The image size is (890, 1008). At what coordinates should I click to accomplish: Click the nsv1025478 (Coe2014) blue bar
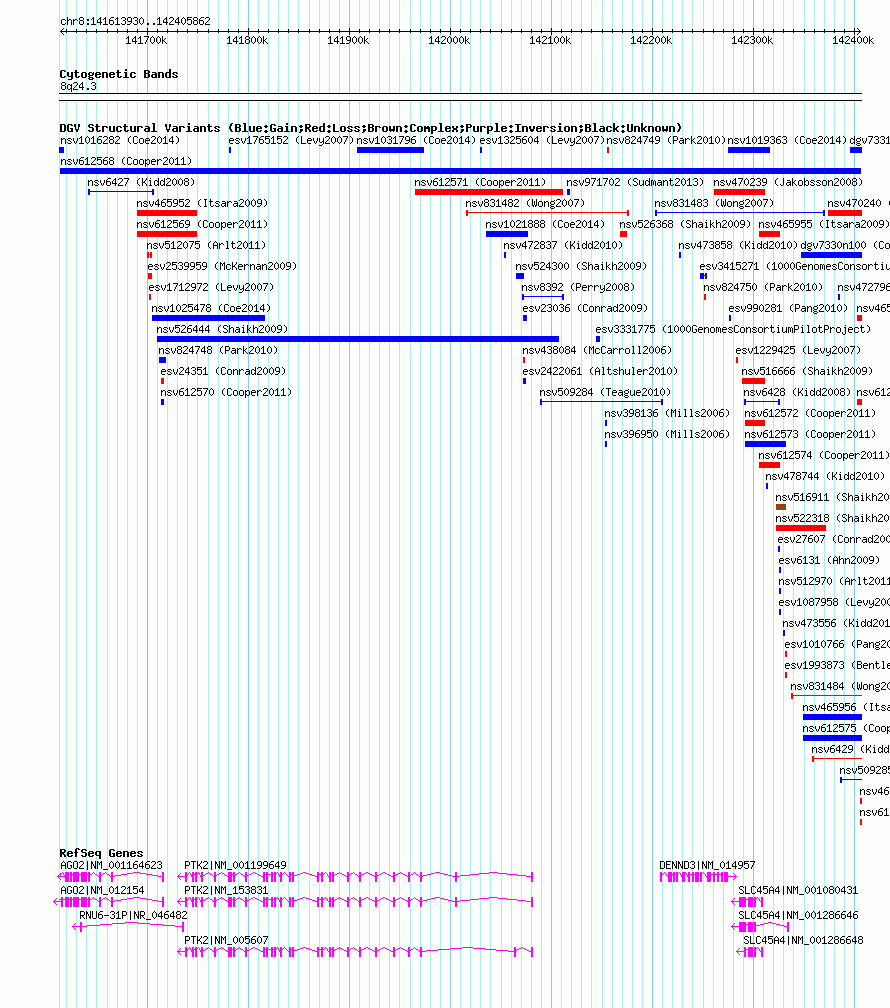tap(208, 318)
